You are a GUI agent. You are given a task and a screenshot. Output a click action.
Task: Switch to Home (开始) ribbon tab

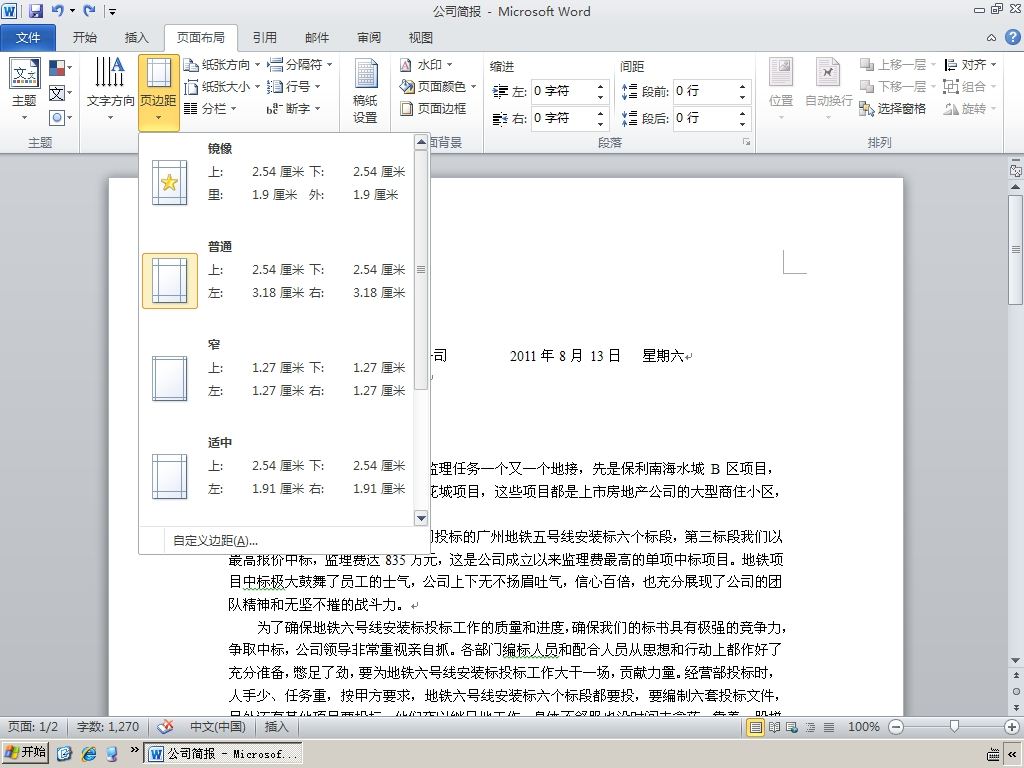[85, 38]
